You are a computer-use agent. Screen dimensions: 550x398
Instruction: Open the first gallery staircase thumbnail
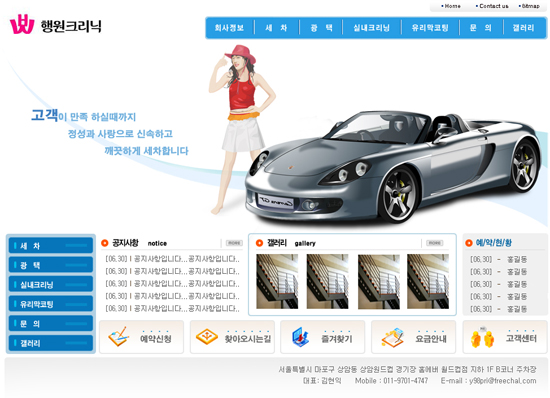277,282
